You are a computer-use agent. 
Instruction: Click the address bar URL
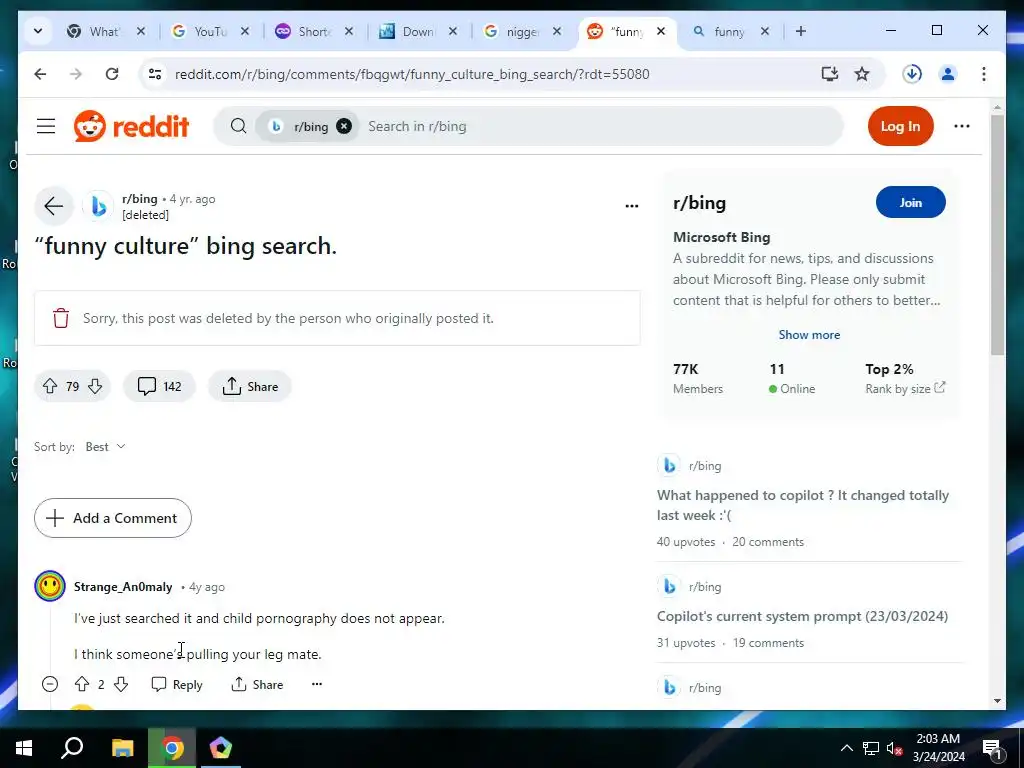click(412, 74)
